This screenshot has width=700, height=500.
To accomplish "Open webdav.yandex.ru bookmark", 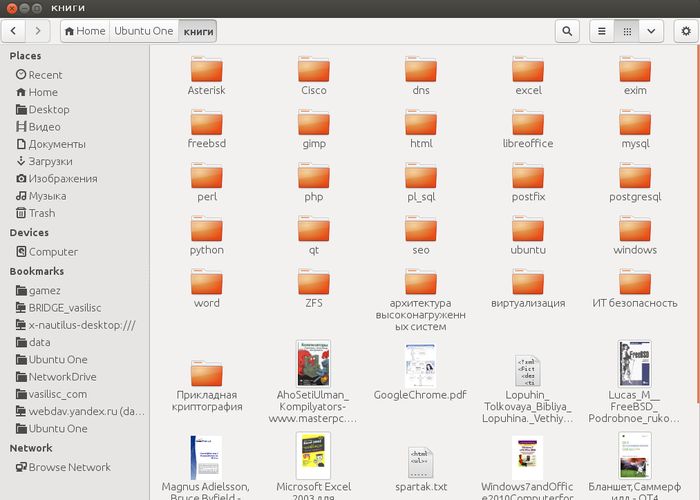I will coord(79,411).
